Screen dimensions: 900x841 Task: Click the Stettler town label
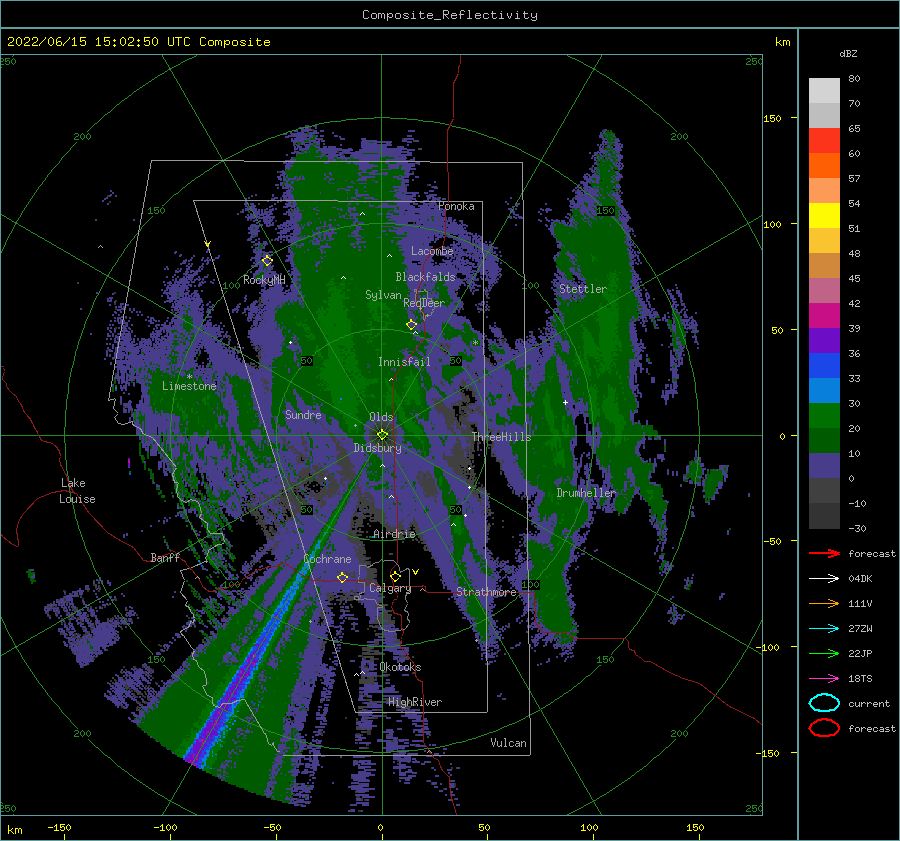[583, 289]
